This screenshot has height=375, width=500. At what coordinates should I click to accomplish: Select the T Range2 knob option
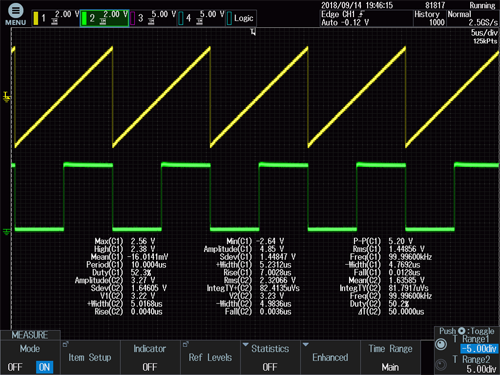tap(441, 365)
